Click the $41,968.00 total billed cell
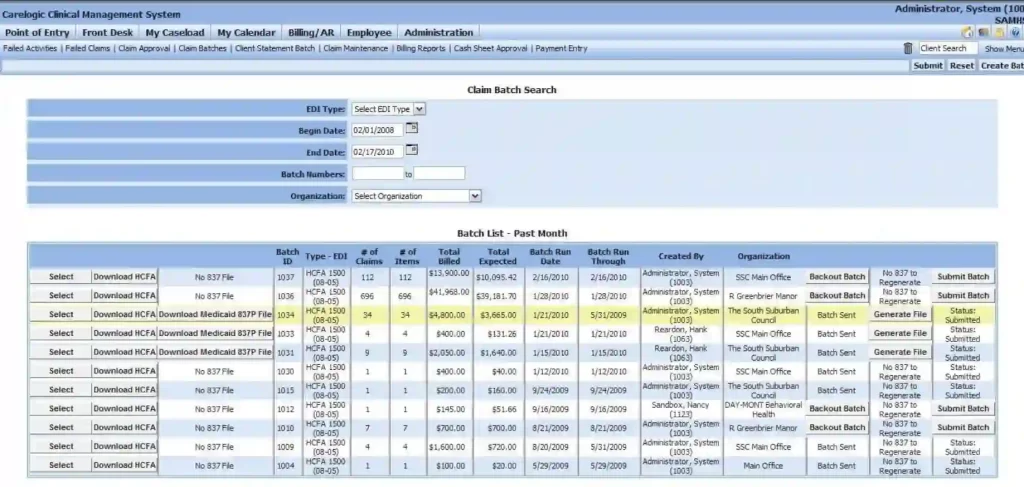This screenshot has height=487, width=1024. (449, 292)
